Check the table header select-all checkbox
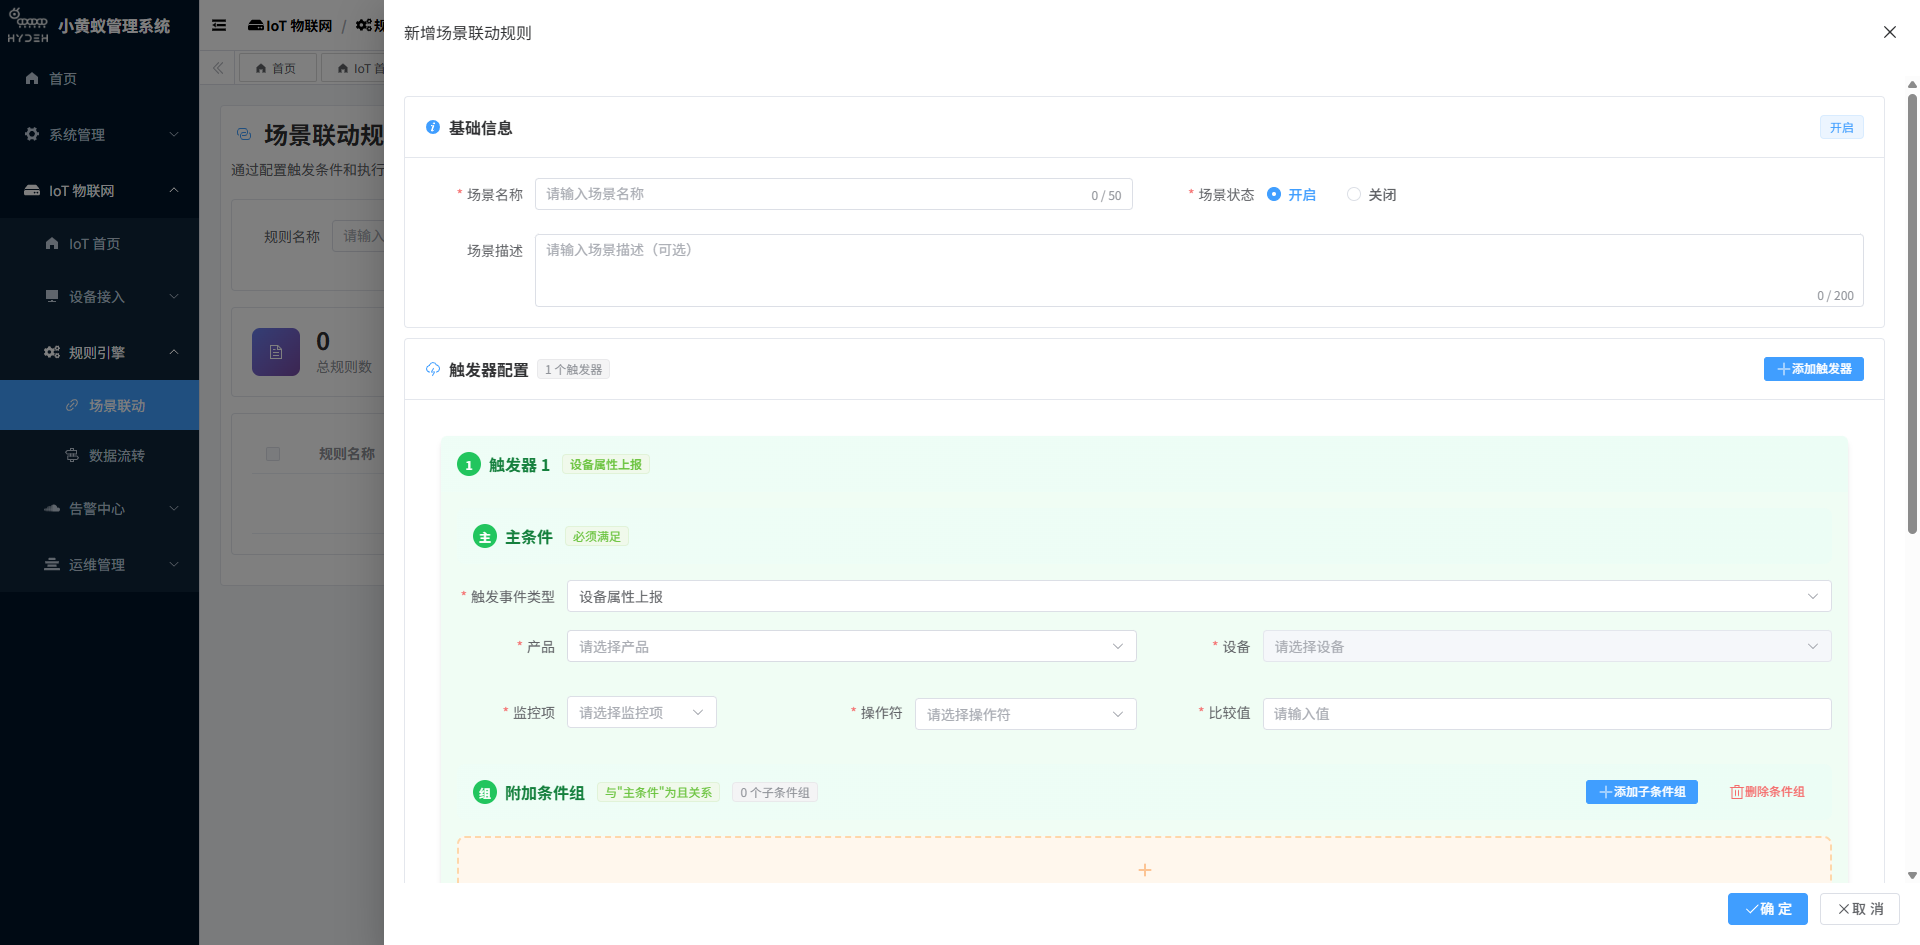The width and height of the screenshot is (1920, 945). (273, 454)
